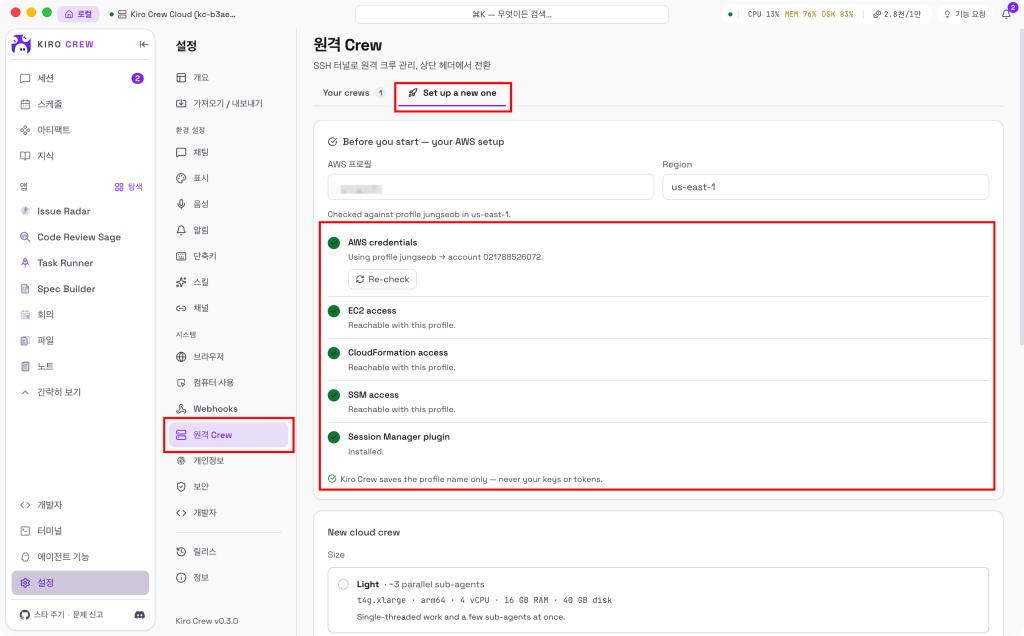
Task: Open the 문제 신고 report issue link
Action: pos(88,614)
